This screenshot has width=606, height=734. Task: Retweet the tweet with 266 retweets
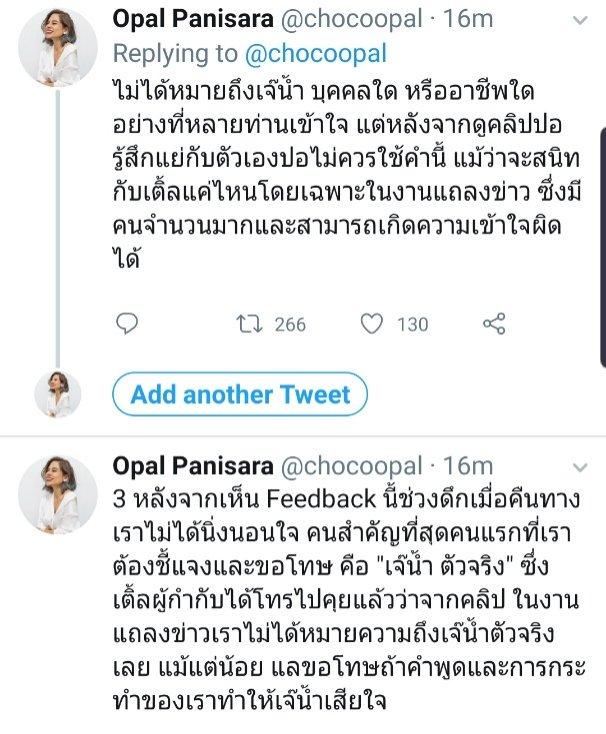click(242, 323)
